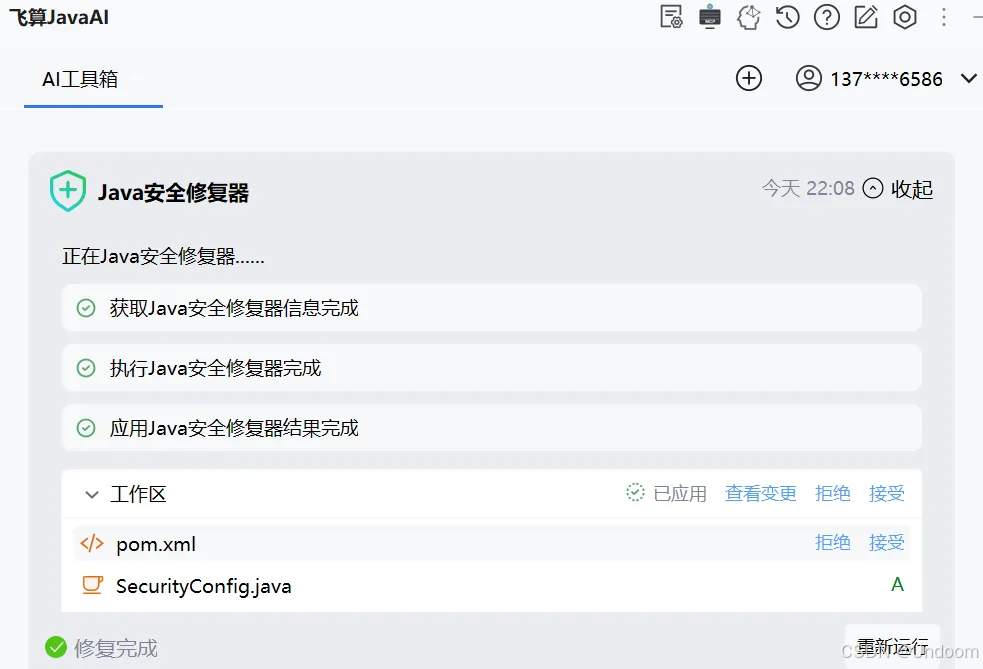The height and width of the screenshot is (669, 983).
Task: Reject changes for pom.xml
Action: 833,542
